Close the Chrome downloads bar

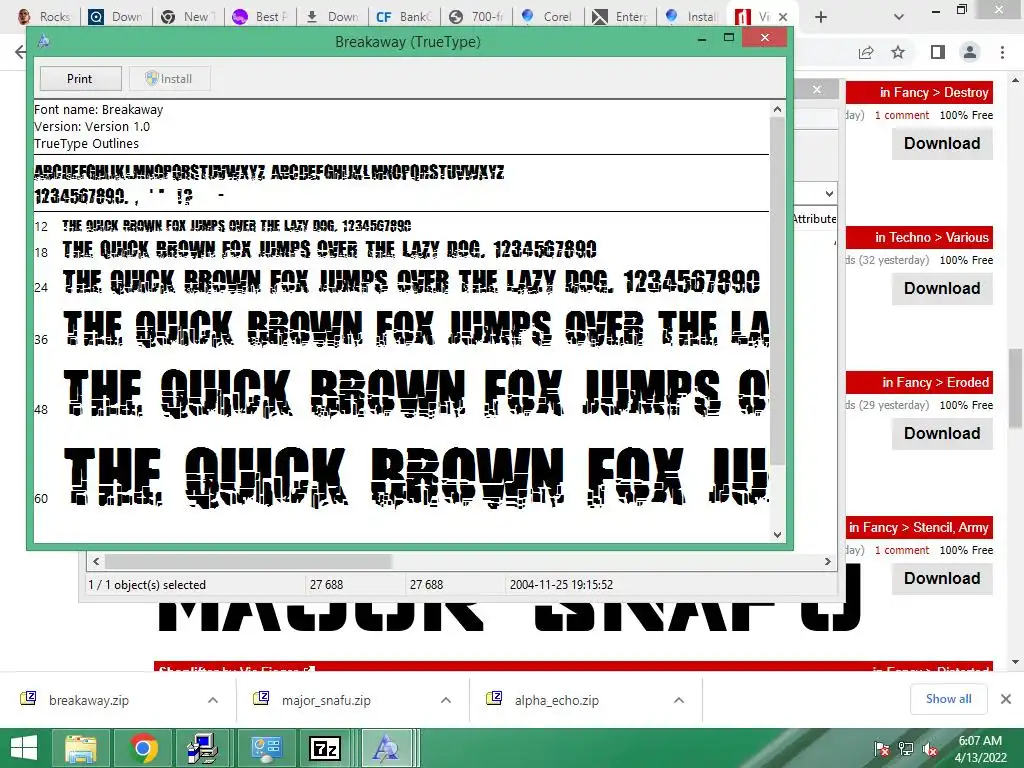1006,699
